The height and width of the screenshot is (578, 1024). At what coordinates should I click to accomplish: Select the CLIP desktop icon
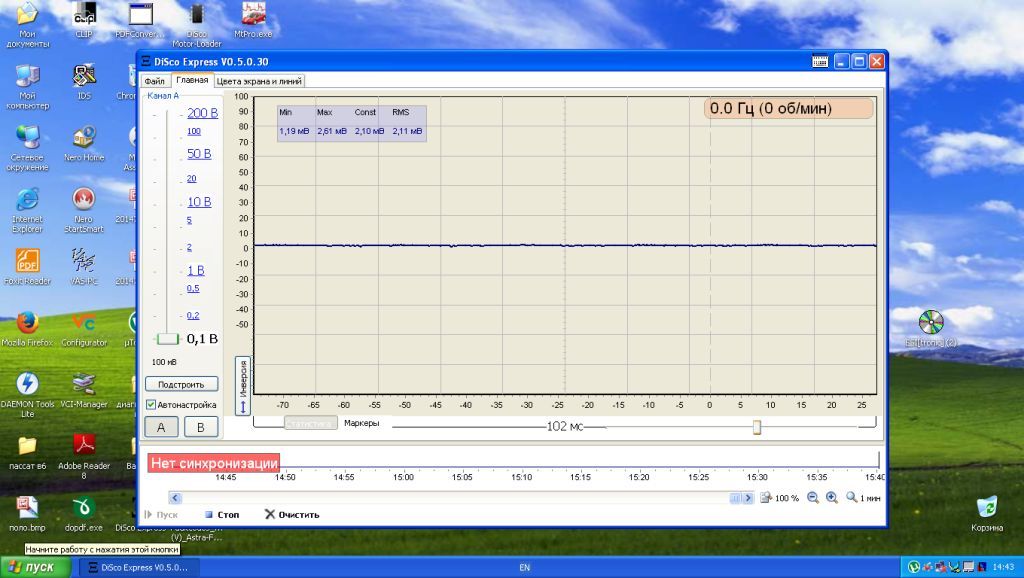(84, 20)
